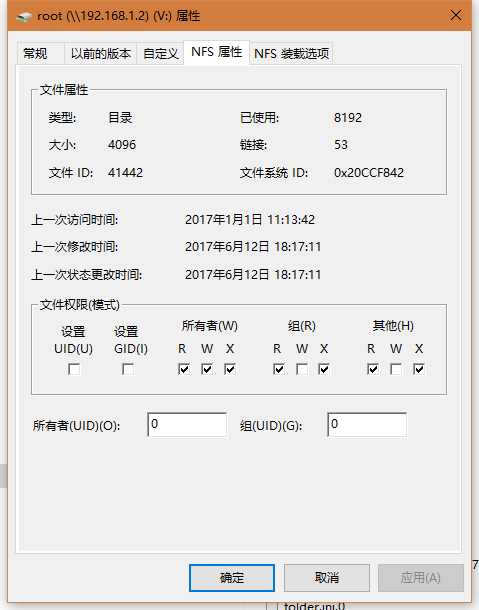Confirm with the 确定 button
This screenshot has height=610, width=479.
pos(232,578)
